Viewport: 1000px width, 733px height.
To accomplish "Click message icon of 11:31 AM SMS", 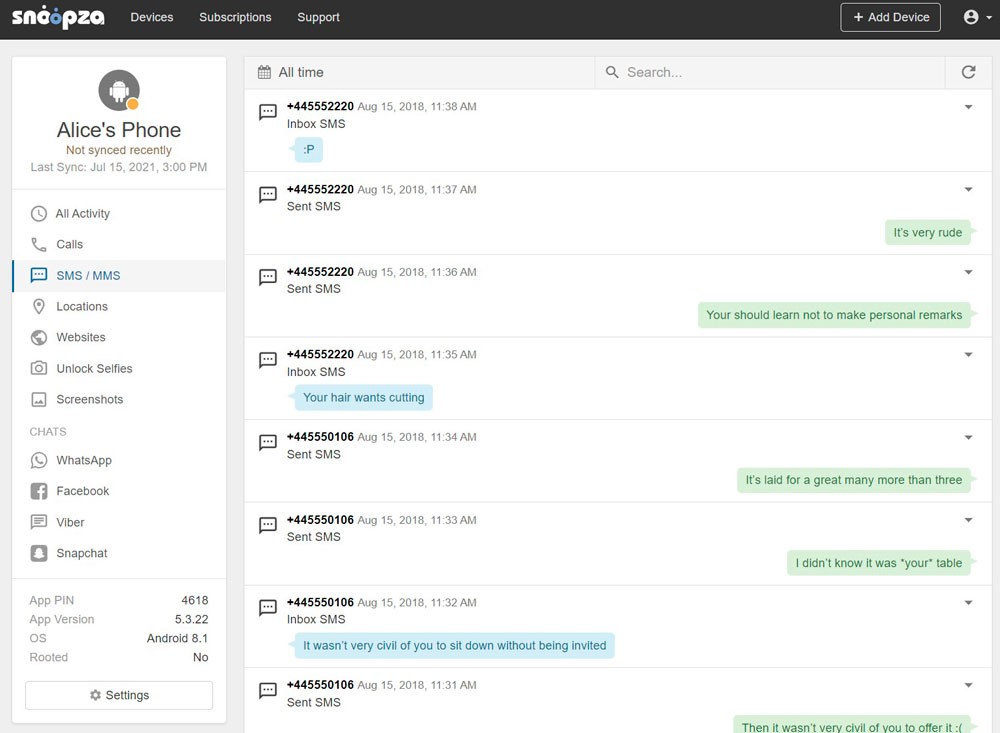I will click(x=268, y=690).
